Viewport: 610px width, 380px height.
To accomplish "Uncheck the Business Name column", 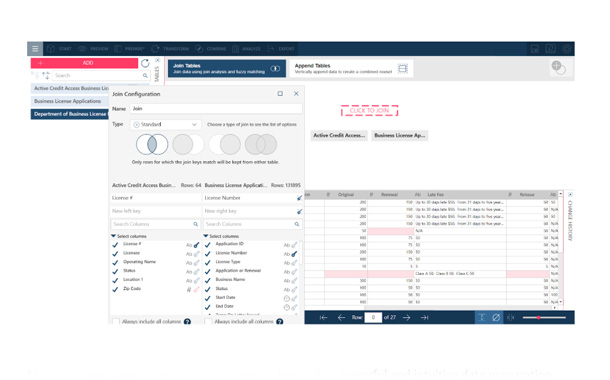I will pyautogui.click(x=208, y=280).
